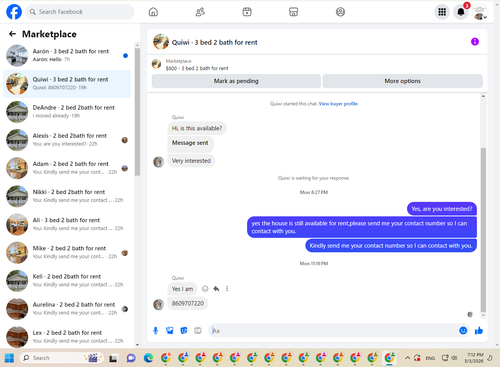The height and width of the screenshot is (367, 500).
Task: Select Quiwi 3 bed 2 bath conversation
Action: point(67,84)
